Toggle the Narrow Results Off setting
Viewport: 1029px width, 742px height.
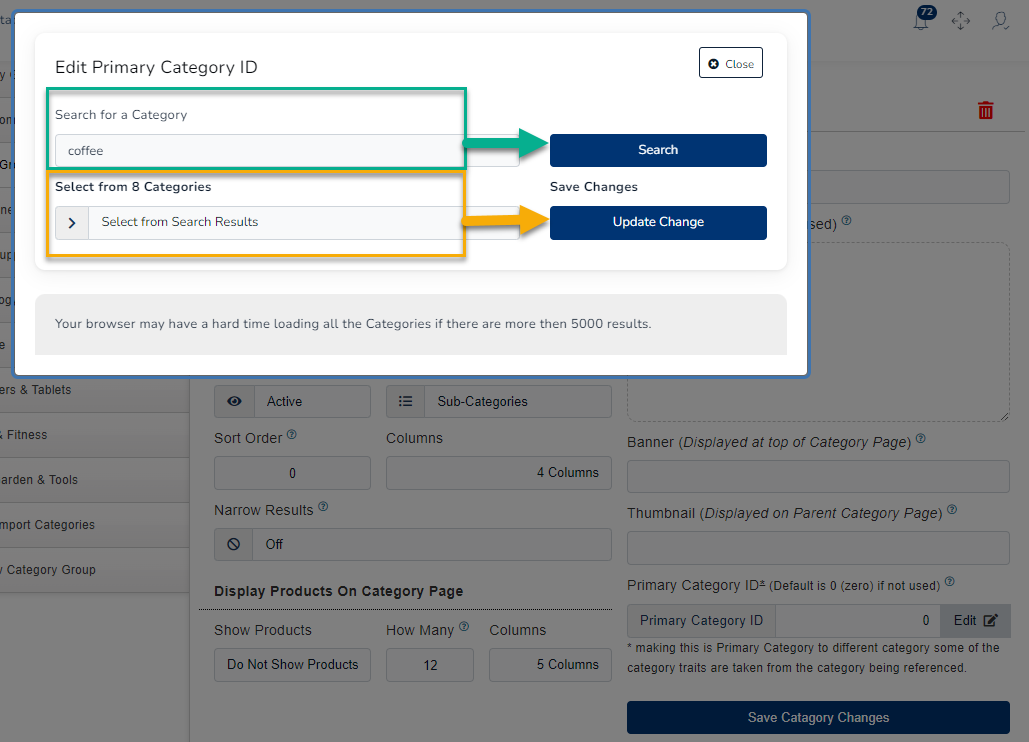tap(412, 545)
